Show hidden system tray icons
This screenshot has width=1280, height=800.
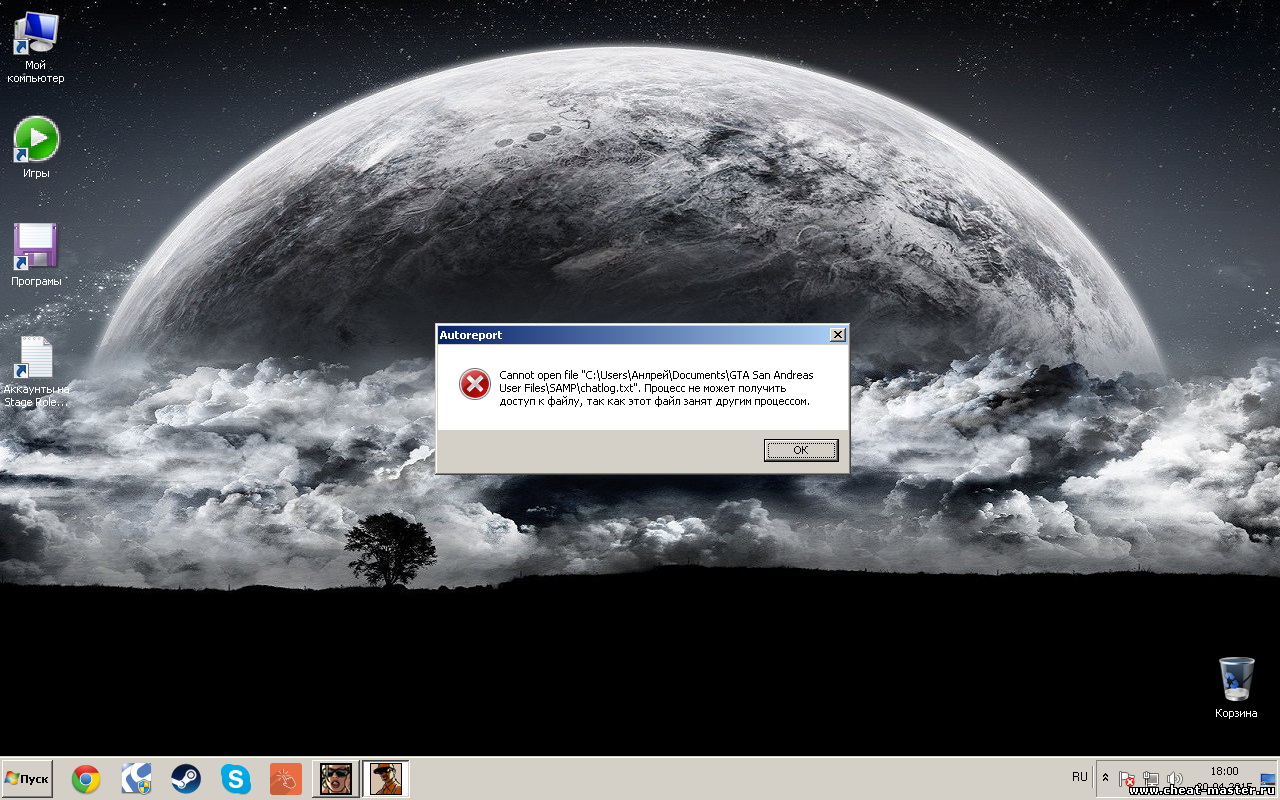[1105, 778]
